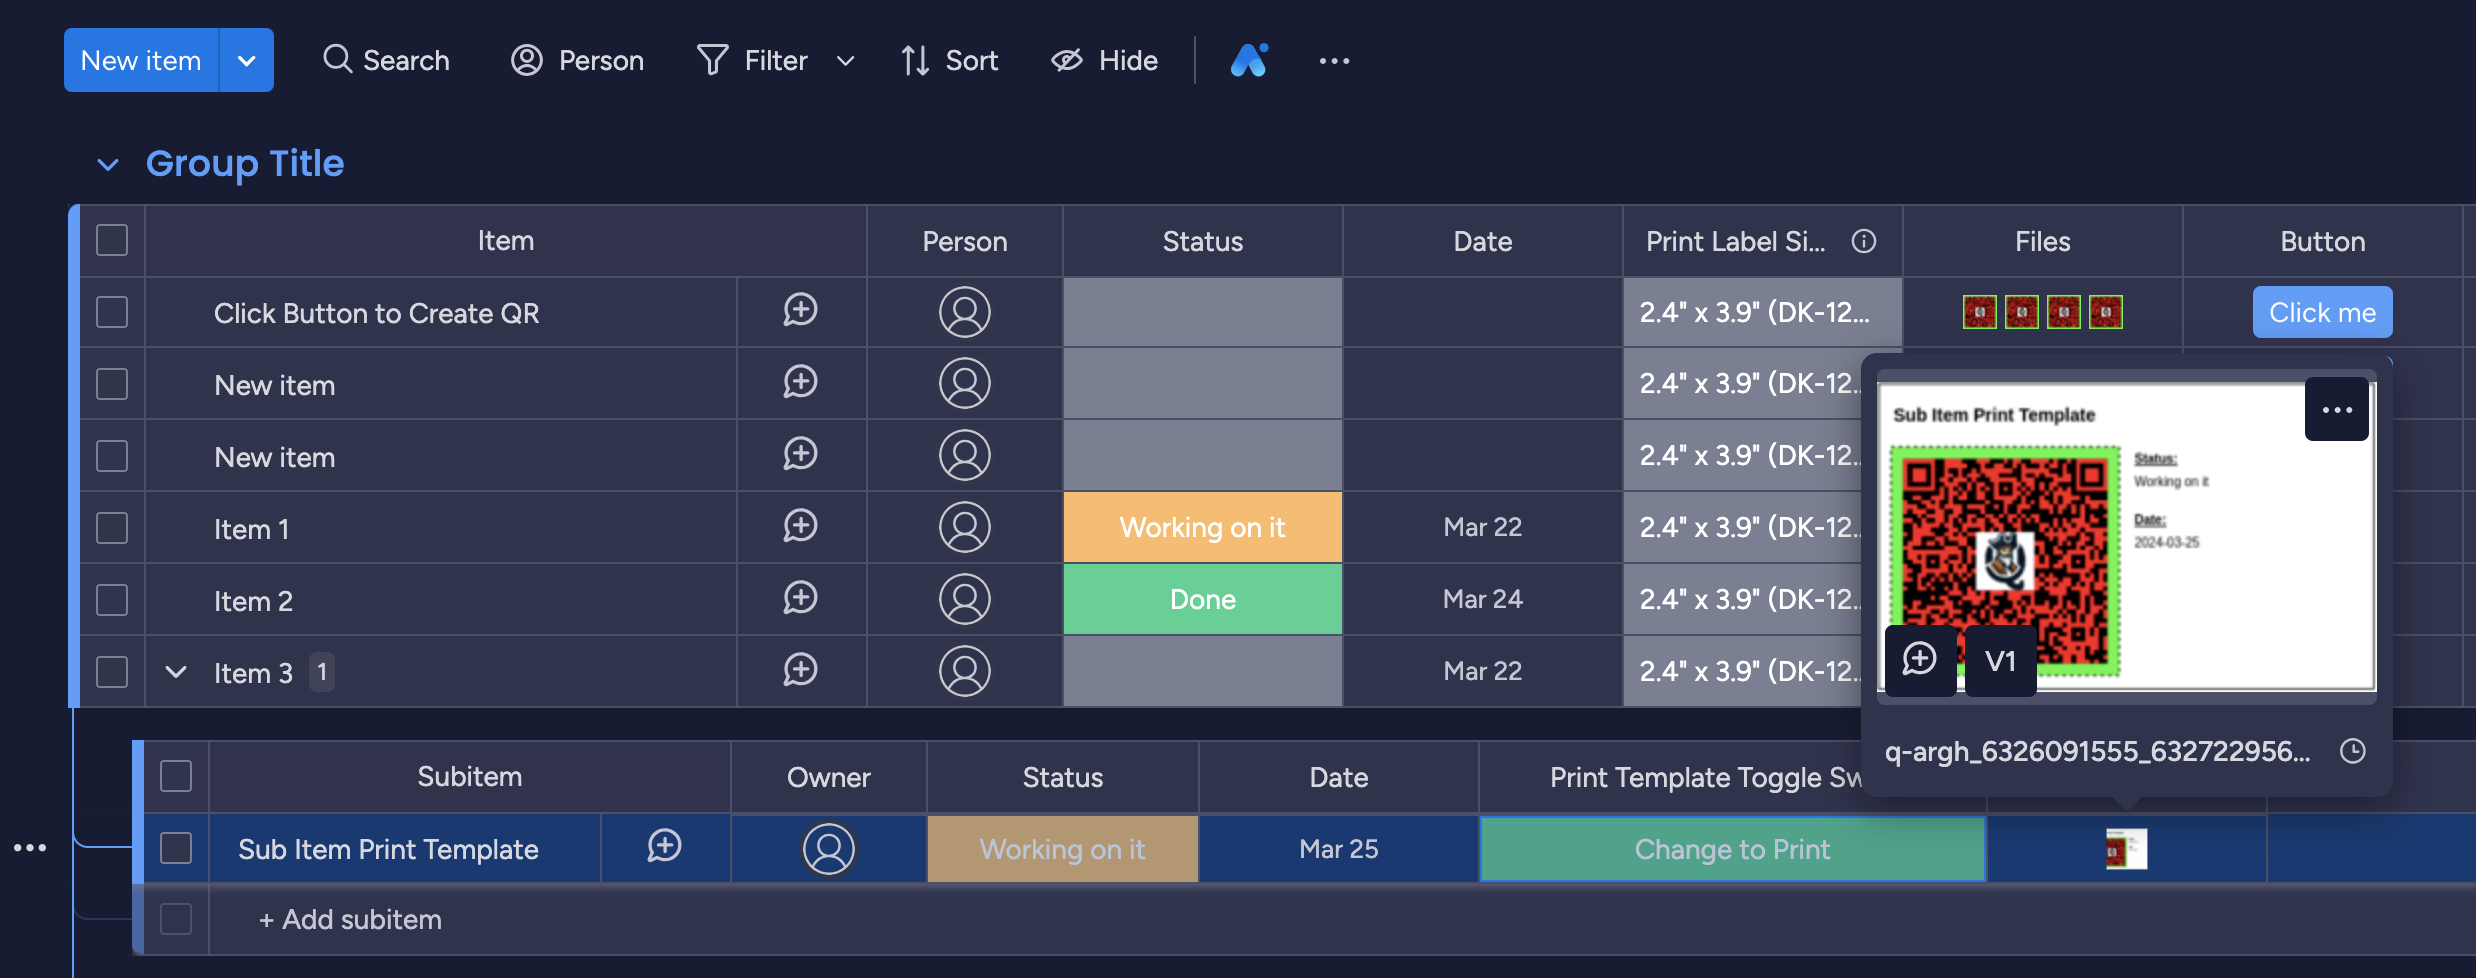Open the Sort menu
This screenshot has width=2476, height=978.
pyautogui.click(x=949, y=60)
